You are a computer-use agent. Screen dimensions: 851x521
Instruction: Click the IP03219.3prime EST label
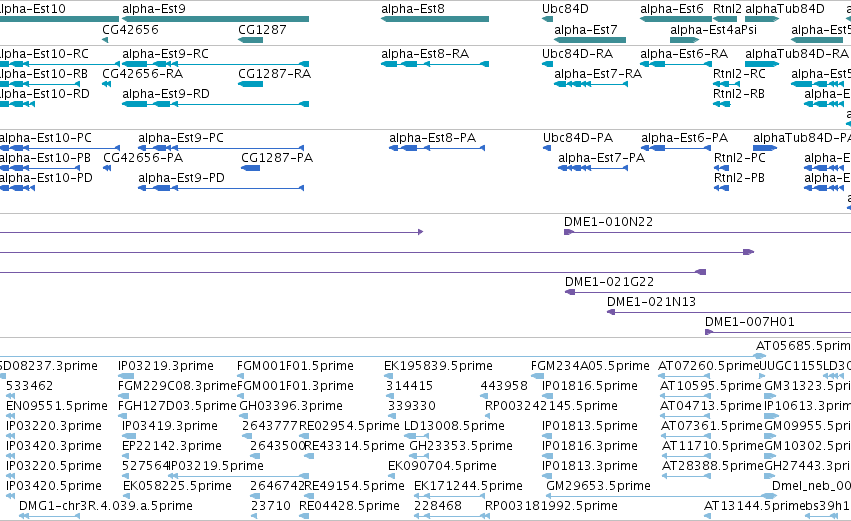pos(166,366)
